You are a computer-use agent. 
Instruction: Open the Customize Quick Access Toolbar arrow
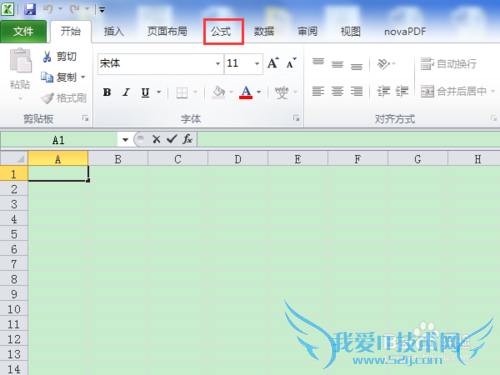point(102,10)
